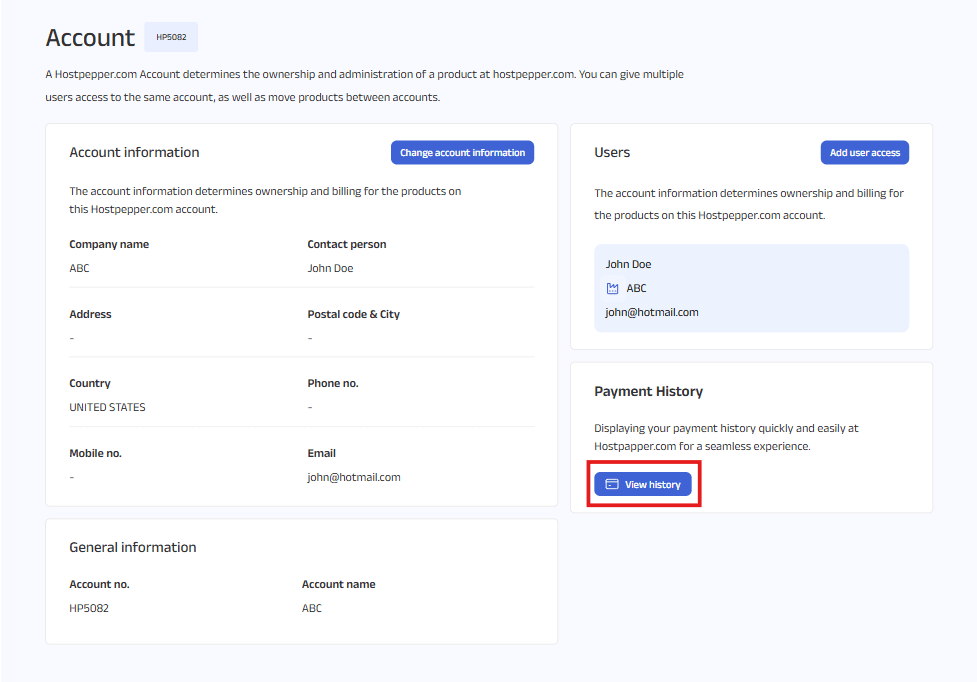Click the credit card icon in View history
Viewport: 977px width, 682px height.
click(x=612, y=484)
